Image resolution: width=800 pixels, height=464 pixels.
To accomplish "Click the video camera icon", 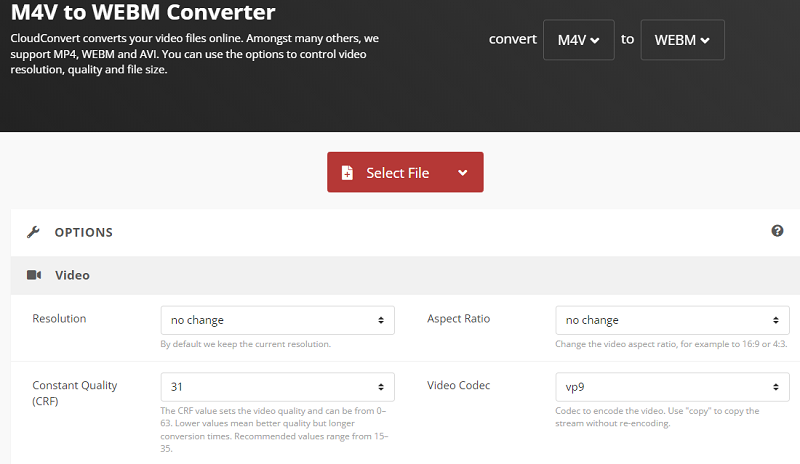I will (x=33, y=275).
